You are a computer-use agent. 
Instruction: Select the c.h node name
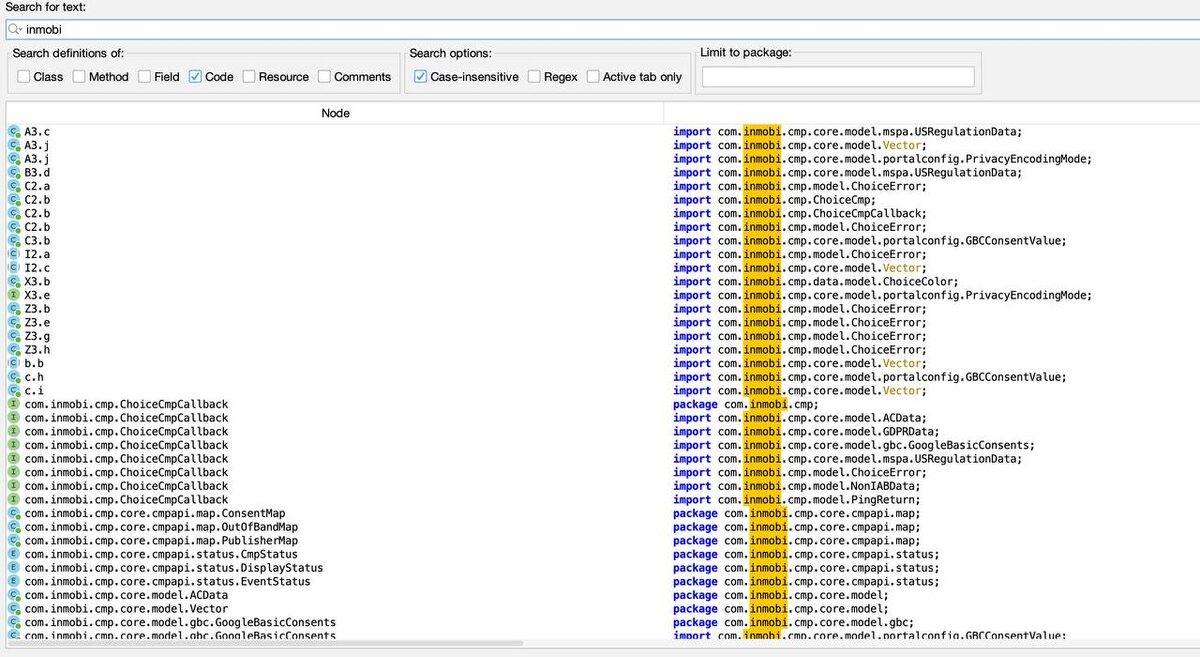(34, 377)
